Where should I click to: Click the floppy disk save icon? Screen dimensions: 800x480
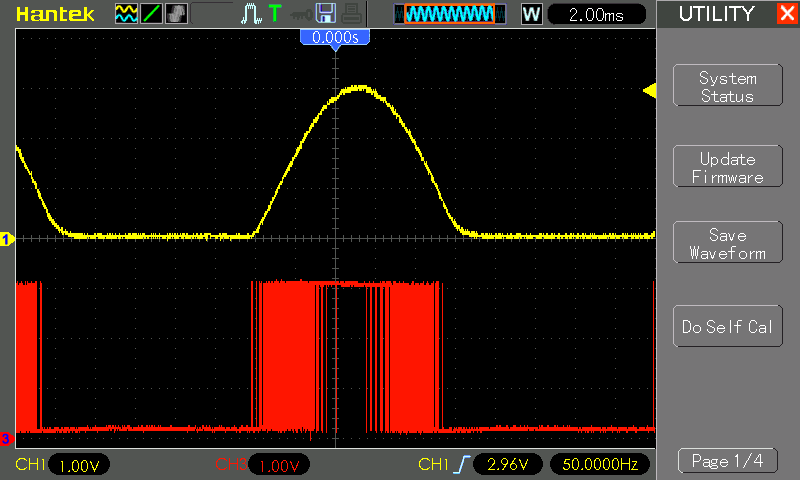click(325, 14)
